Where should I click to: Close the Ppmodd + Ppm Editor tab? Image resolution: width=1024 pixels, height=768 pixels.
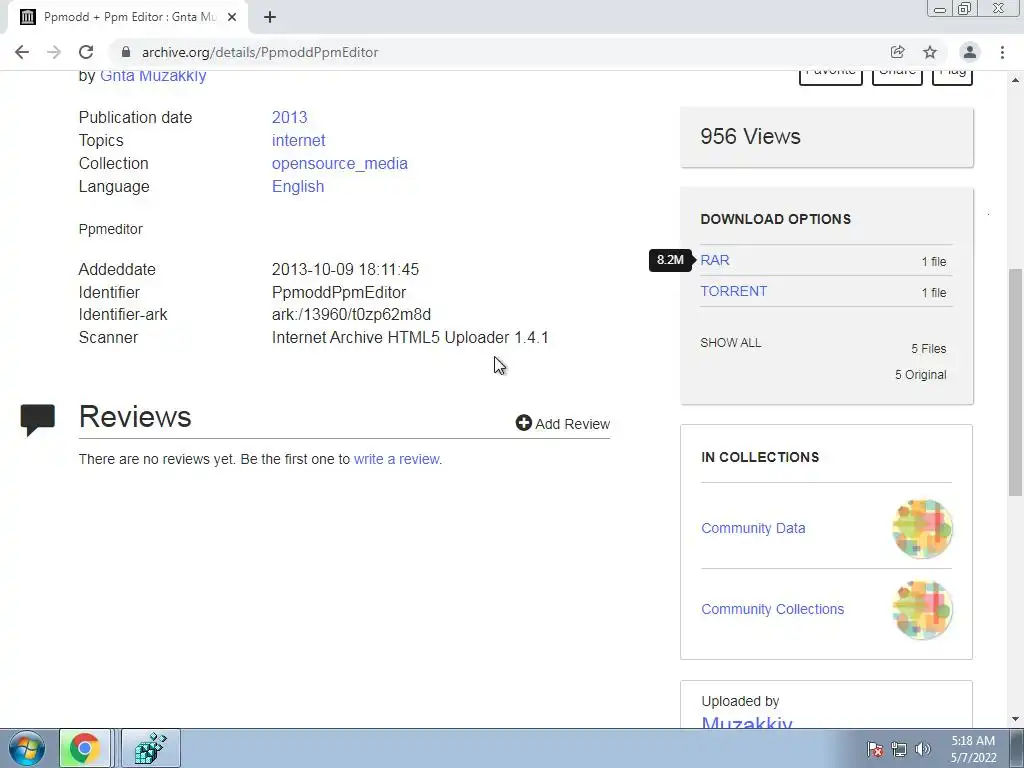click(232, 17)
